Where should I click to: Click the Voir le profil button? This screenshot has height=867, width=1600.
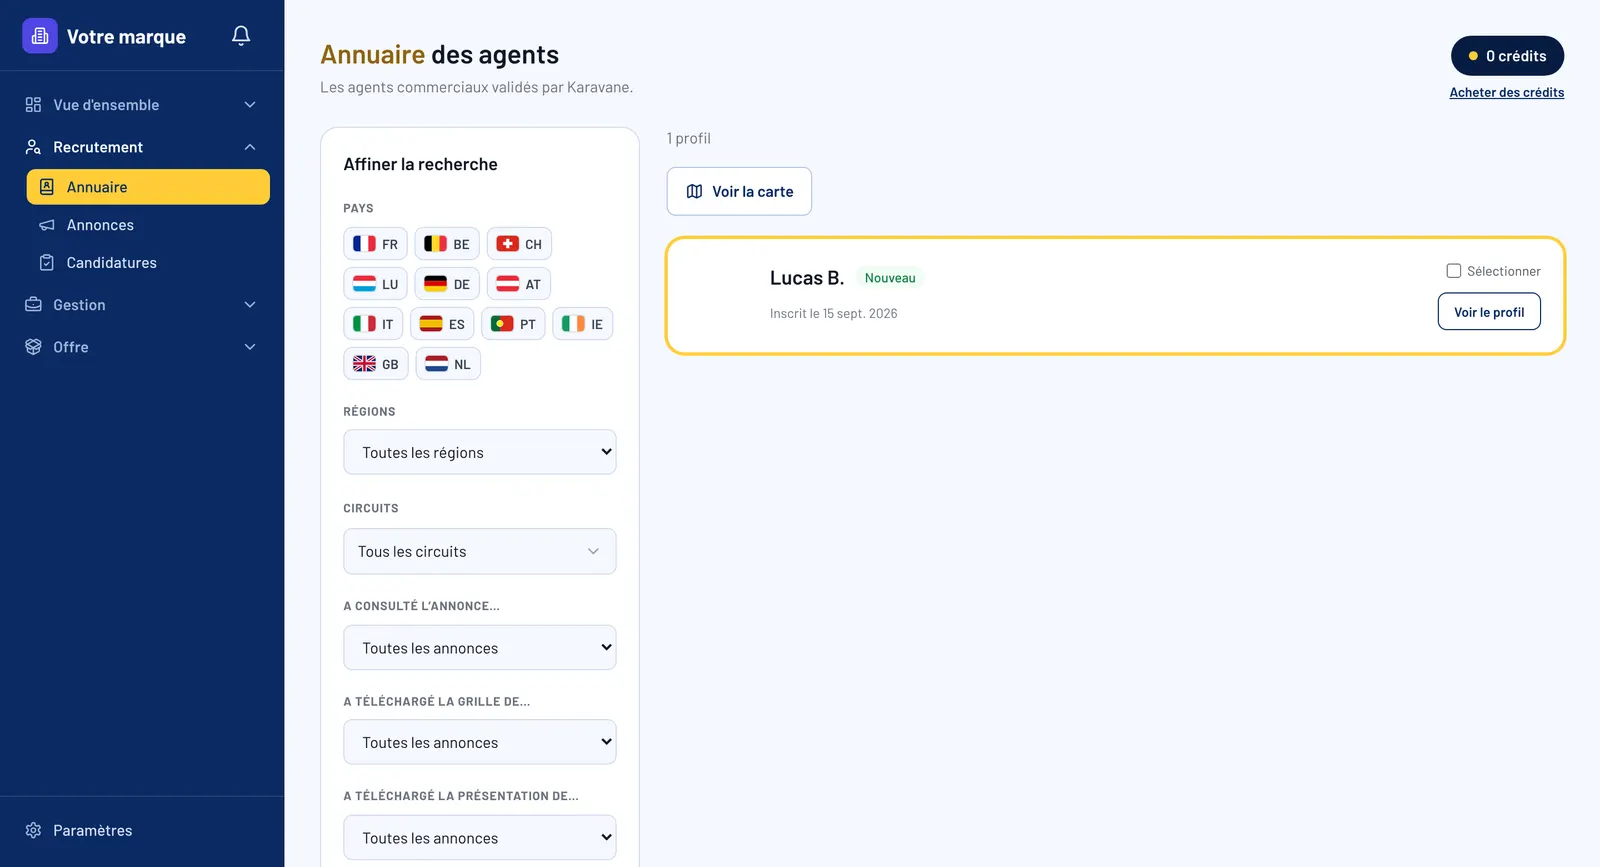[x=1489, y=311]
